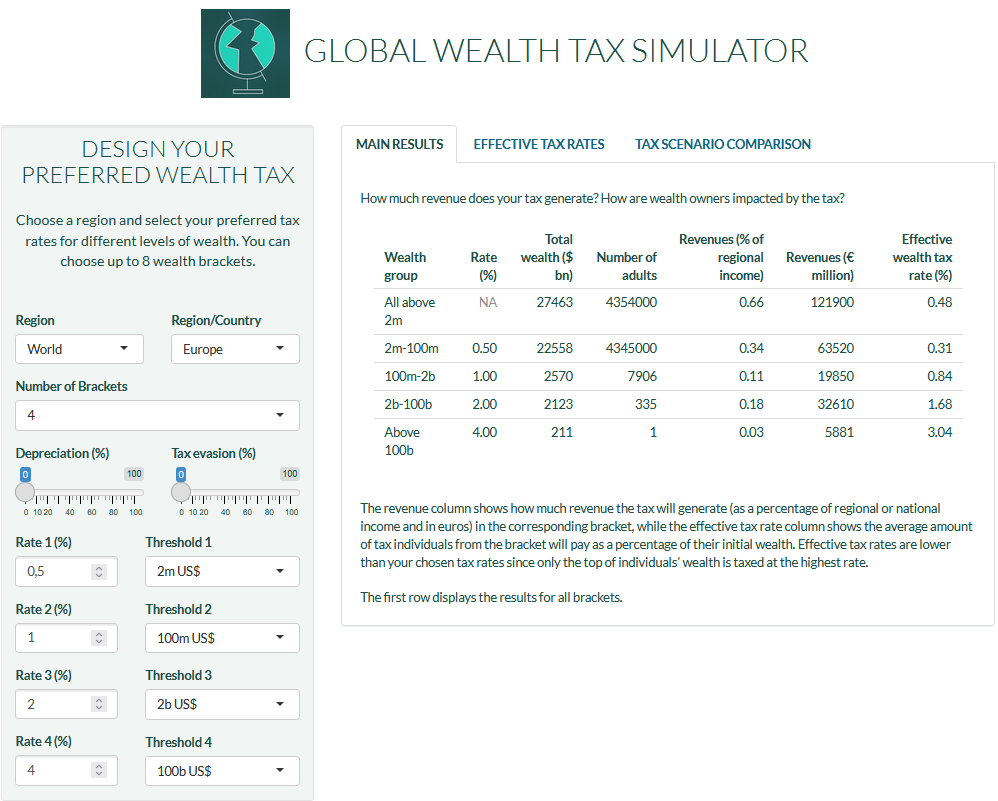
Task: Switch to the Effective Tax Rates tab
Action: coord(539,144)
